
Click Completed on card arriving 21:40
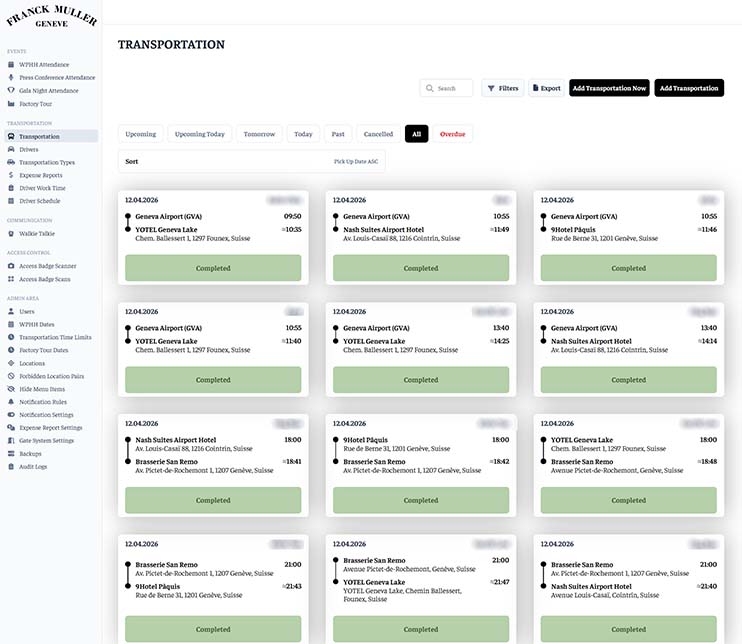tap(628, 629)
